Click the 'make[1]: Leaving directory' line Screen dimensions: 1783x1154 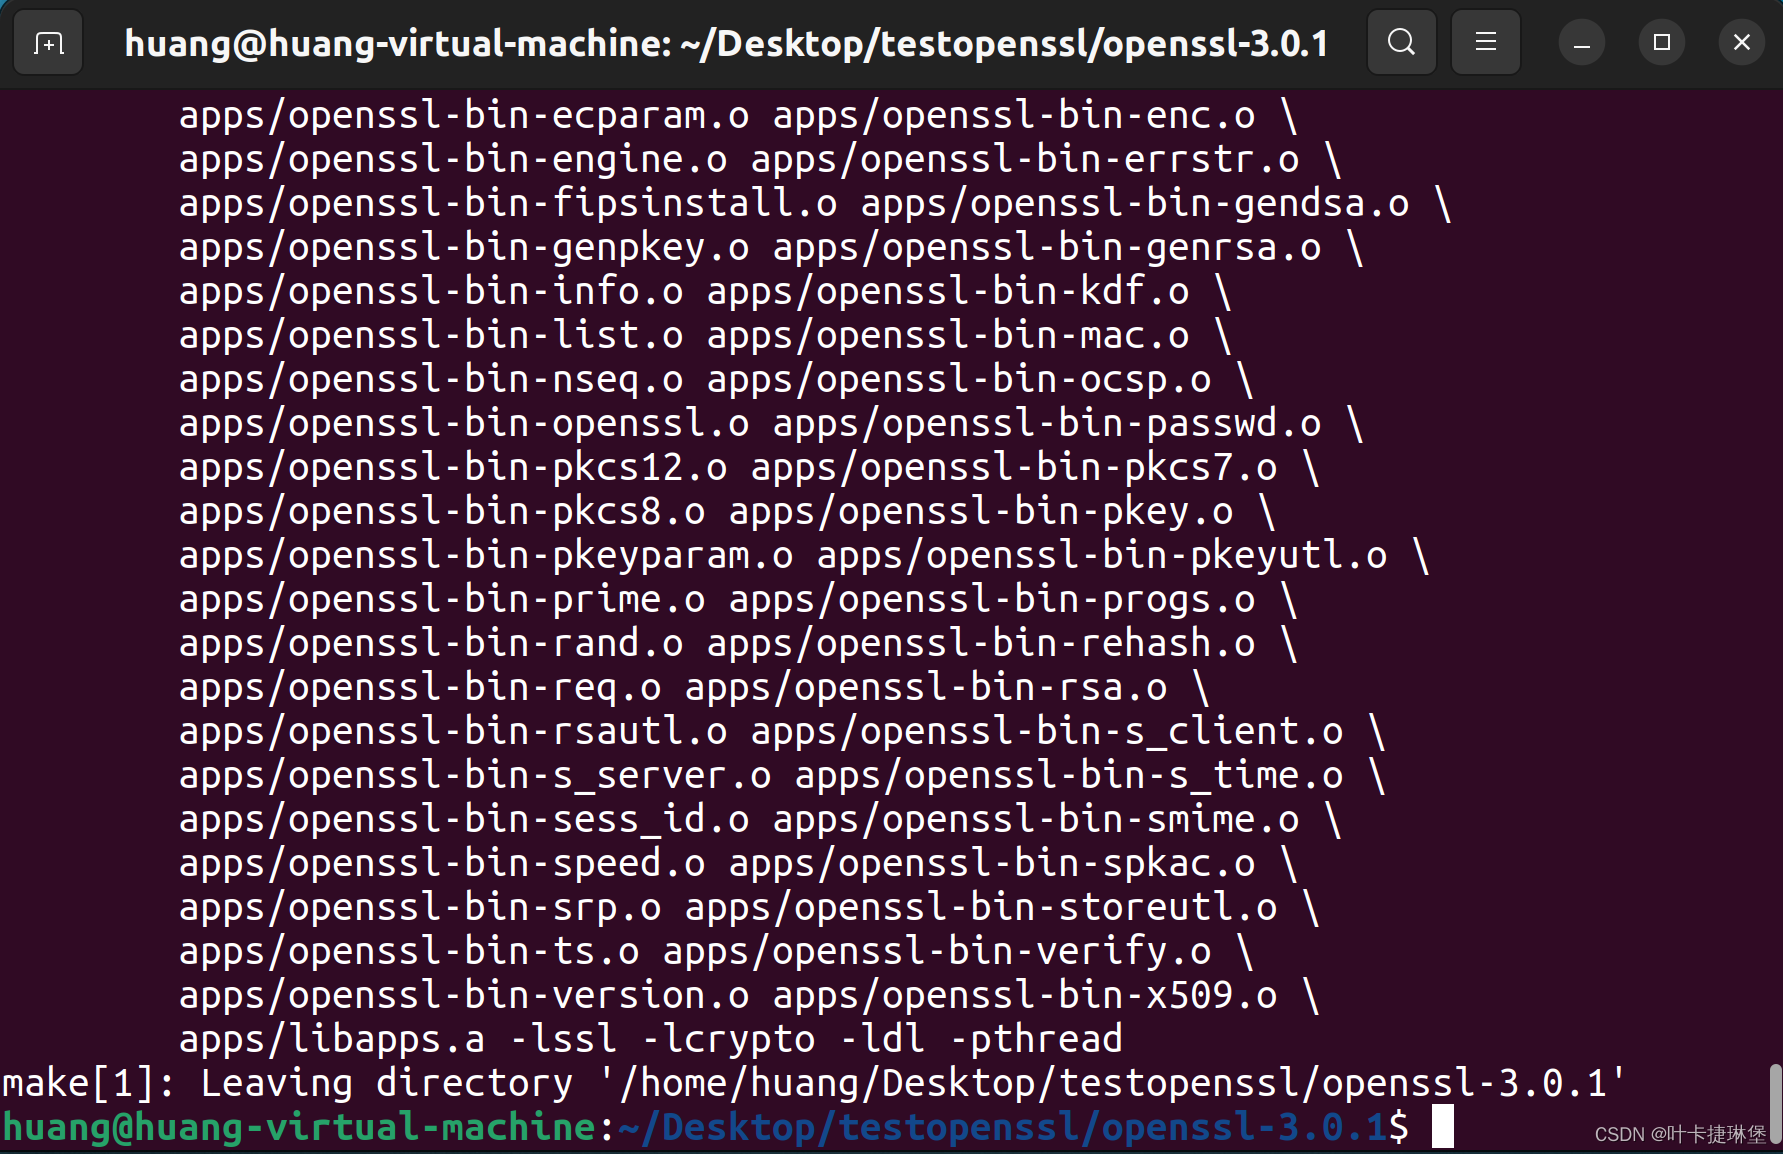tap(814, 1084)
